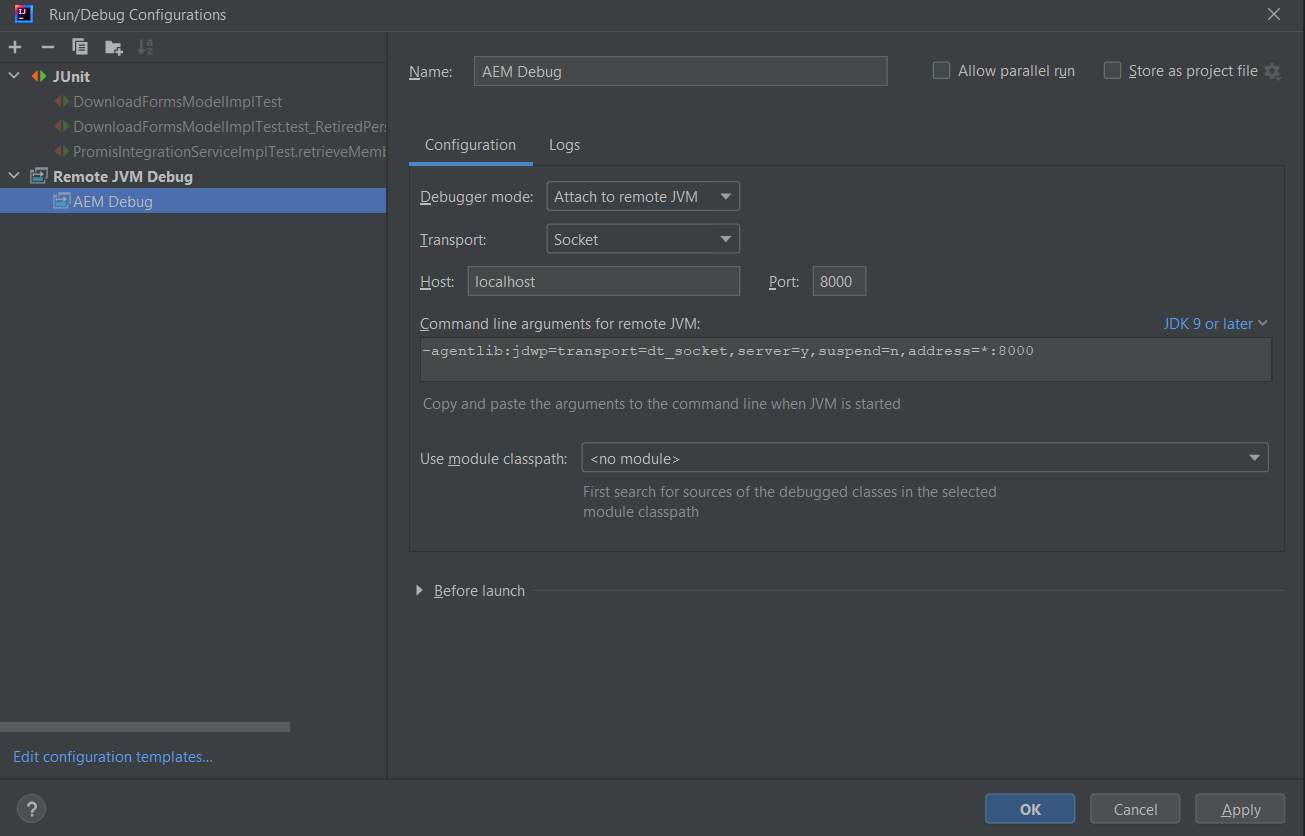The image size is (1305, 836).
Task: Collapse the JUnit tree node
Action: click(x=14, y=76)
